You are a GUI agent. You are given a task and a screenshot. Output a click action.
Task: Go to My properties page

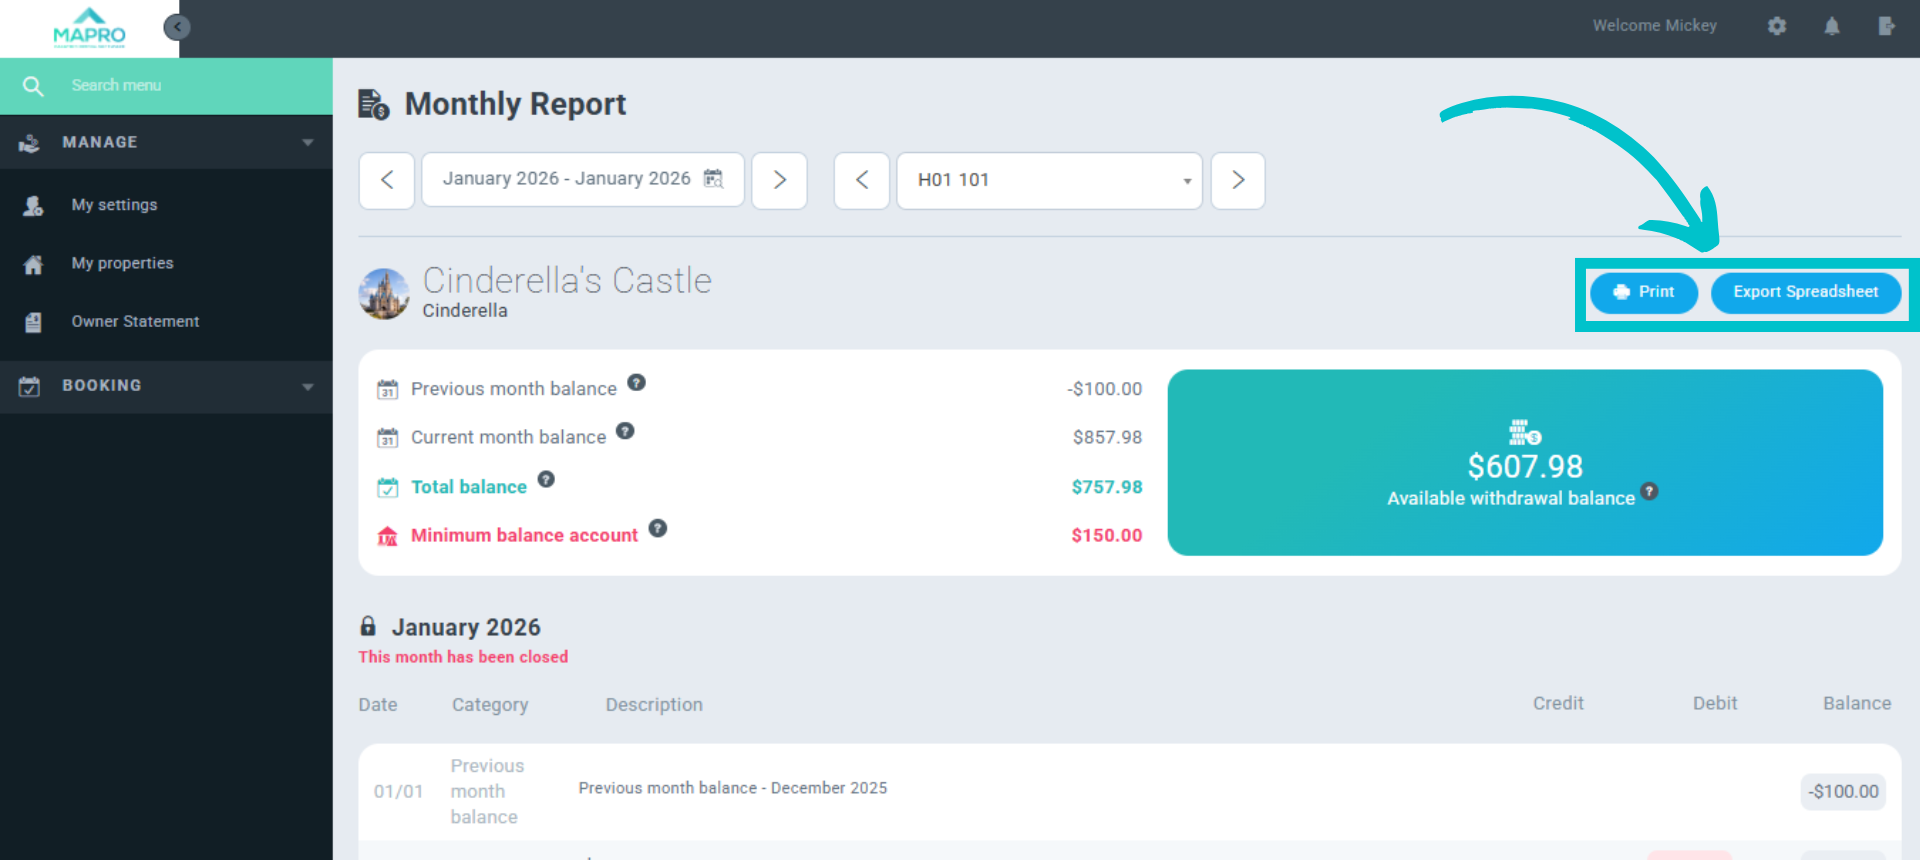tap(122, 263)
